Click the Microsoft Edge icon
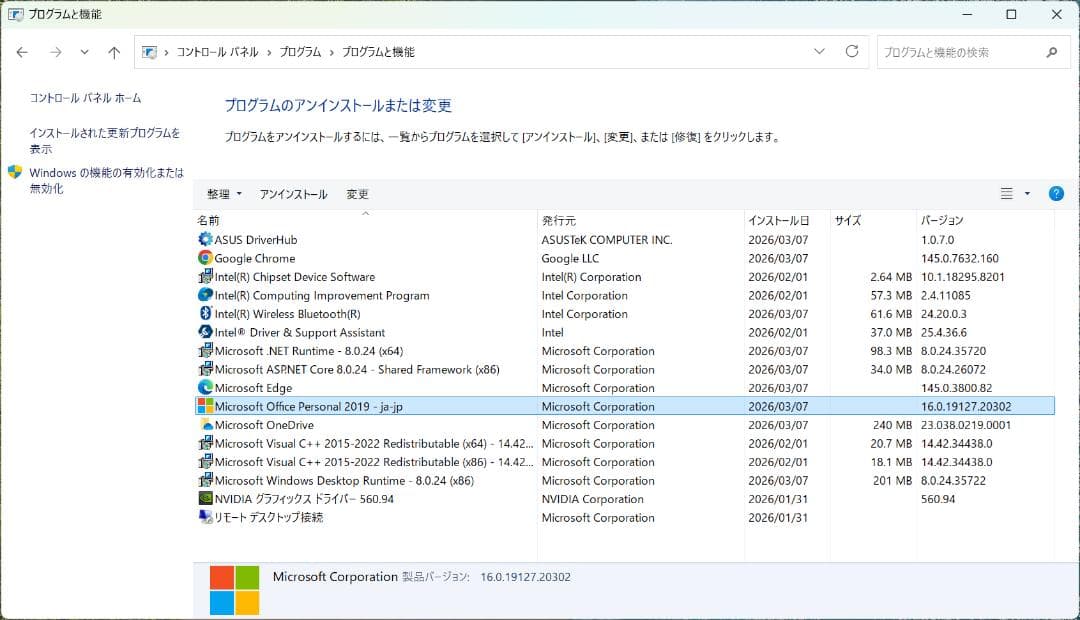The image size is (1080, 620). (x=205, y=388)
